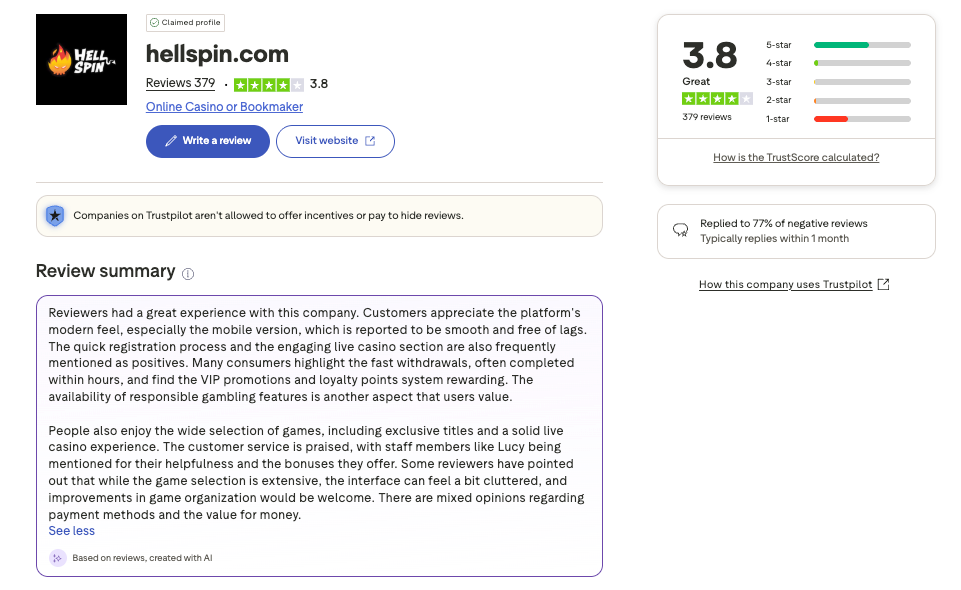Open Online Casino or Bookmaker category
Viewport: 961px width, 590px height.
tap(224, 107)
